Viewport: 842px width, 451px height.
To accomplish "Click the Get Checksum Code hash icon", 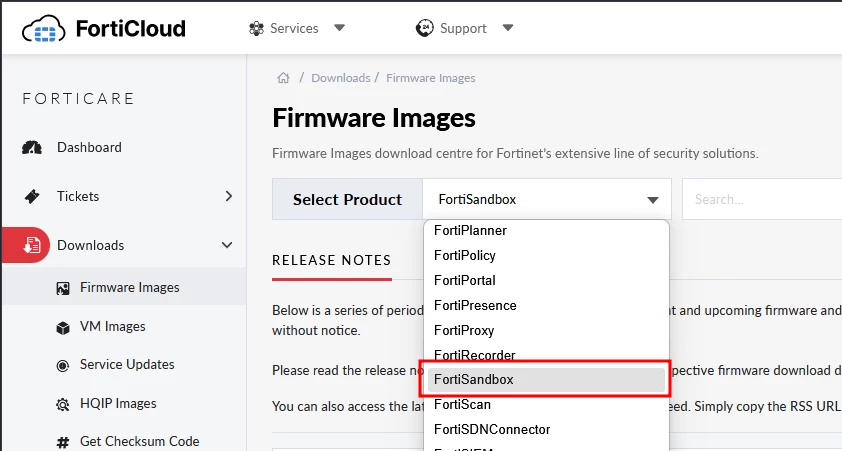I will click(63, 443).
